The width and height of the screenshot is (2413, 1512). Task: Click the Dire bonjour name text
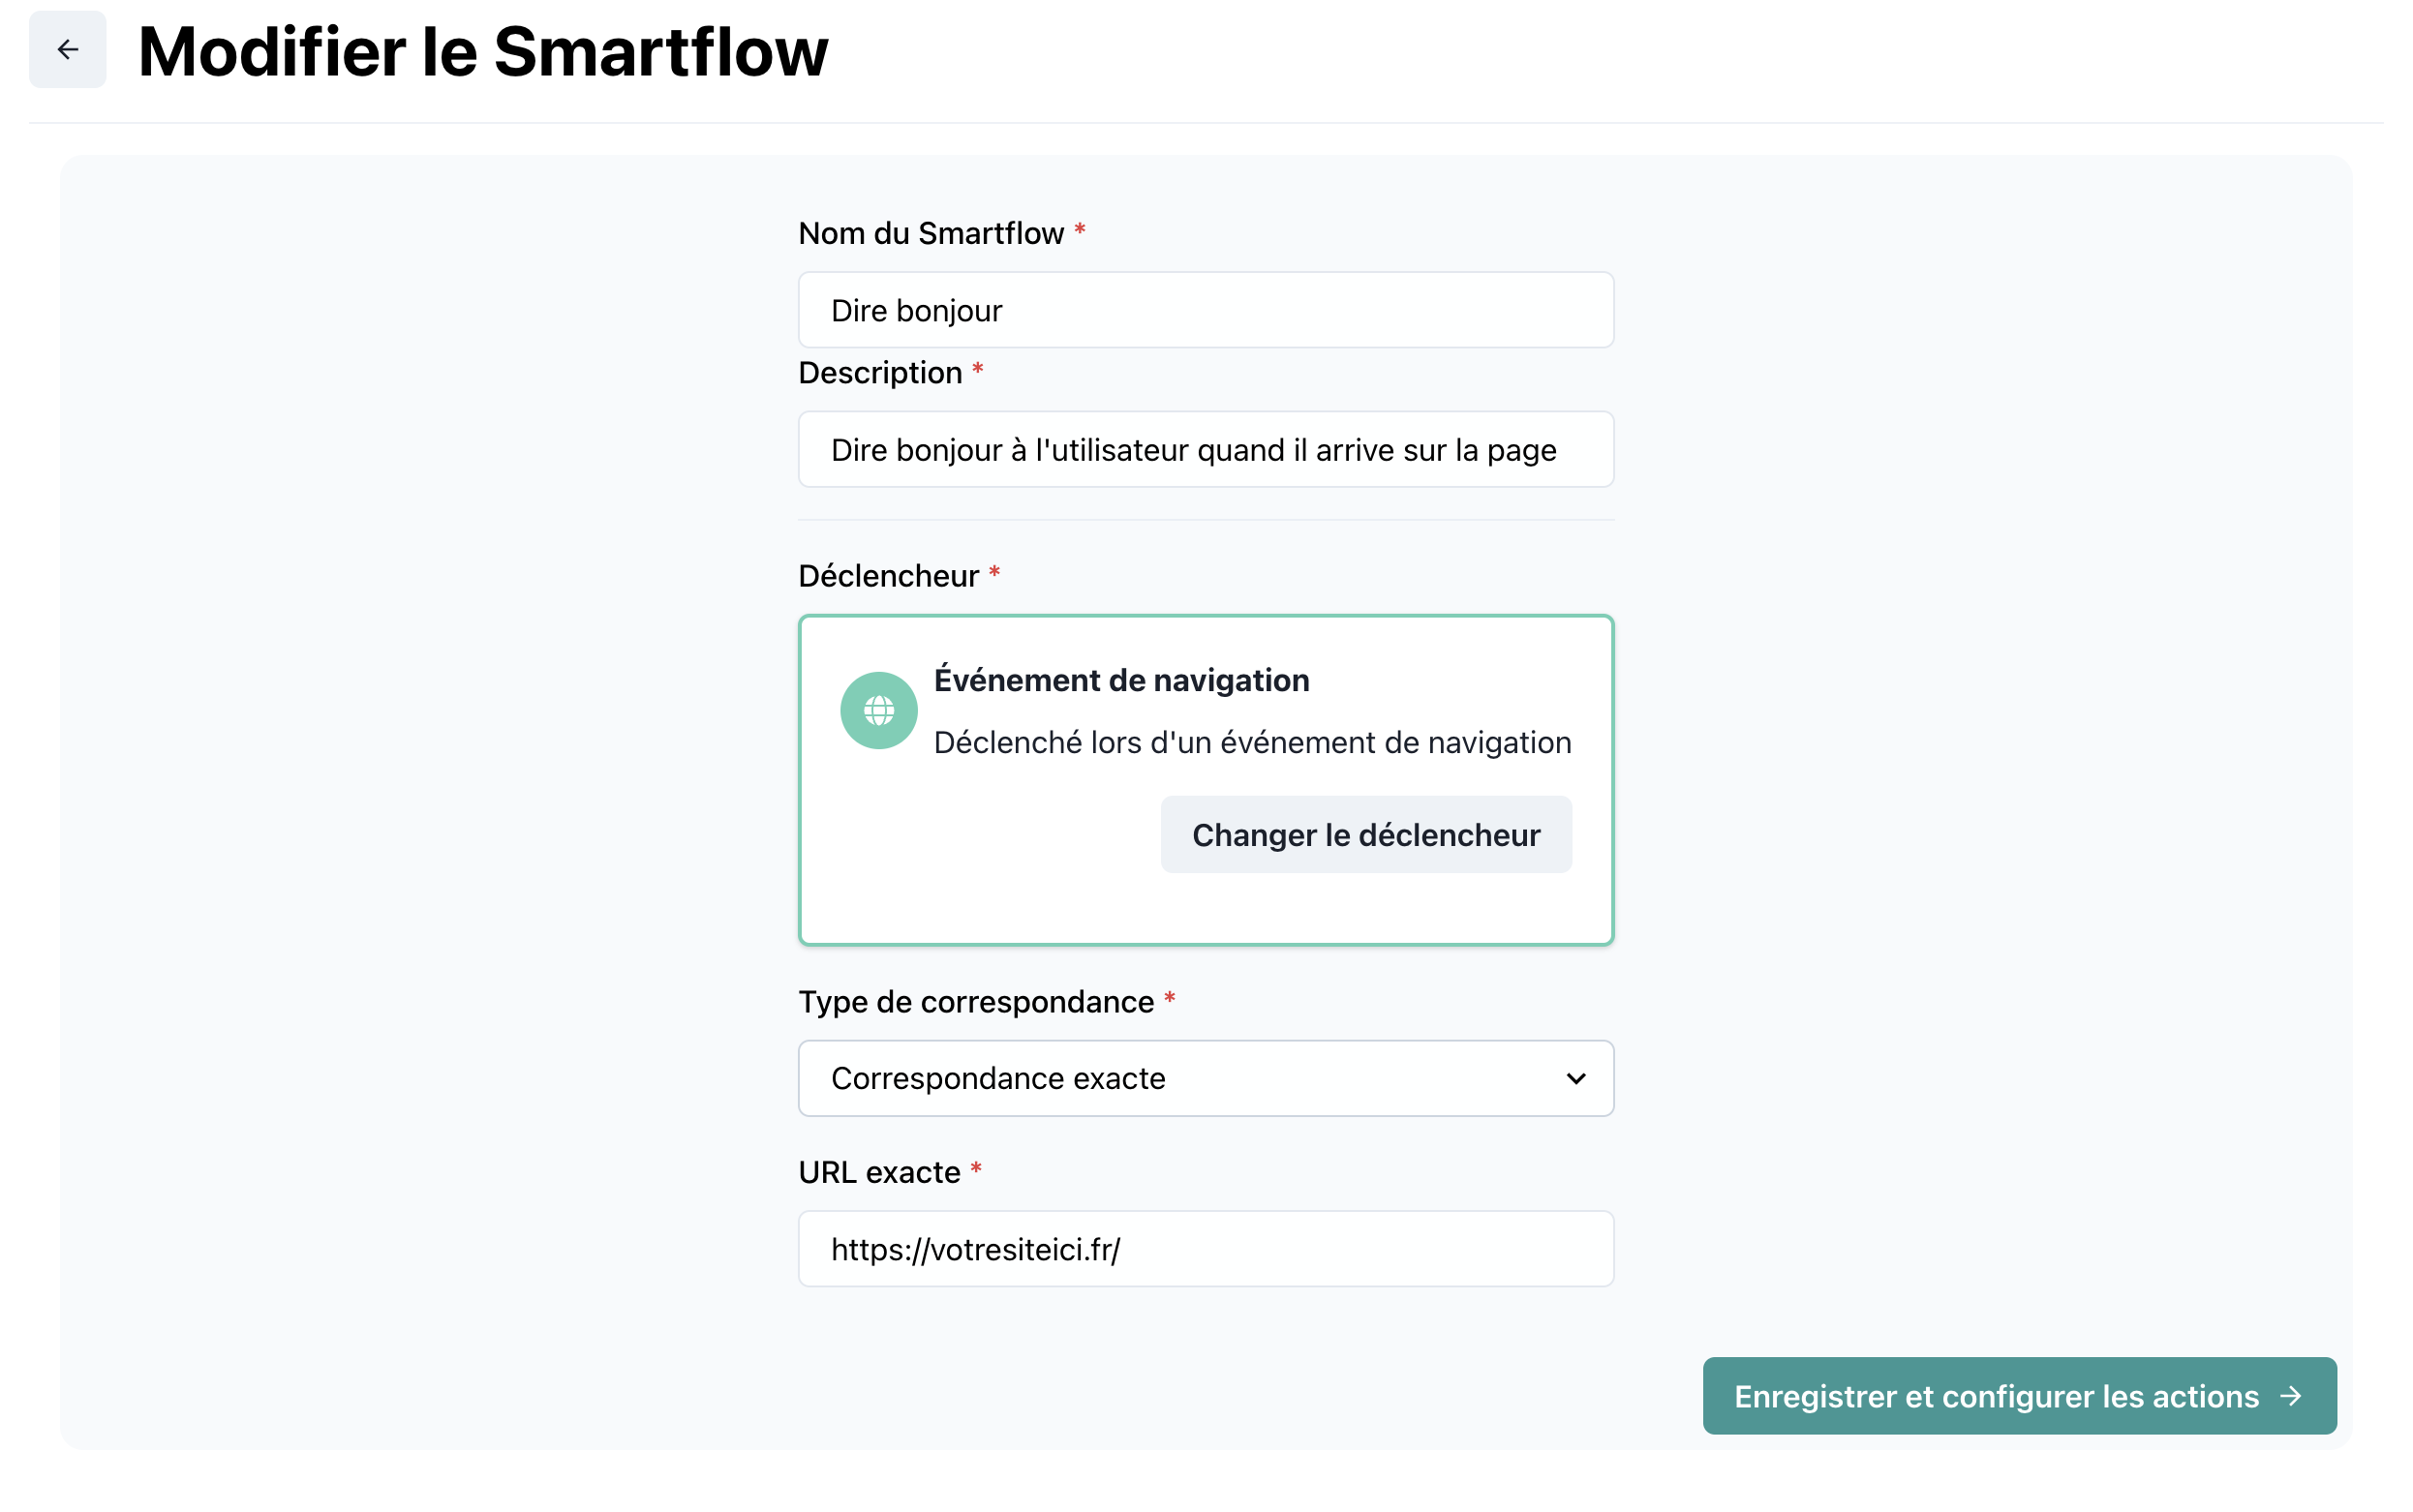[916, 311]
